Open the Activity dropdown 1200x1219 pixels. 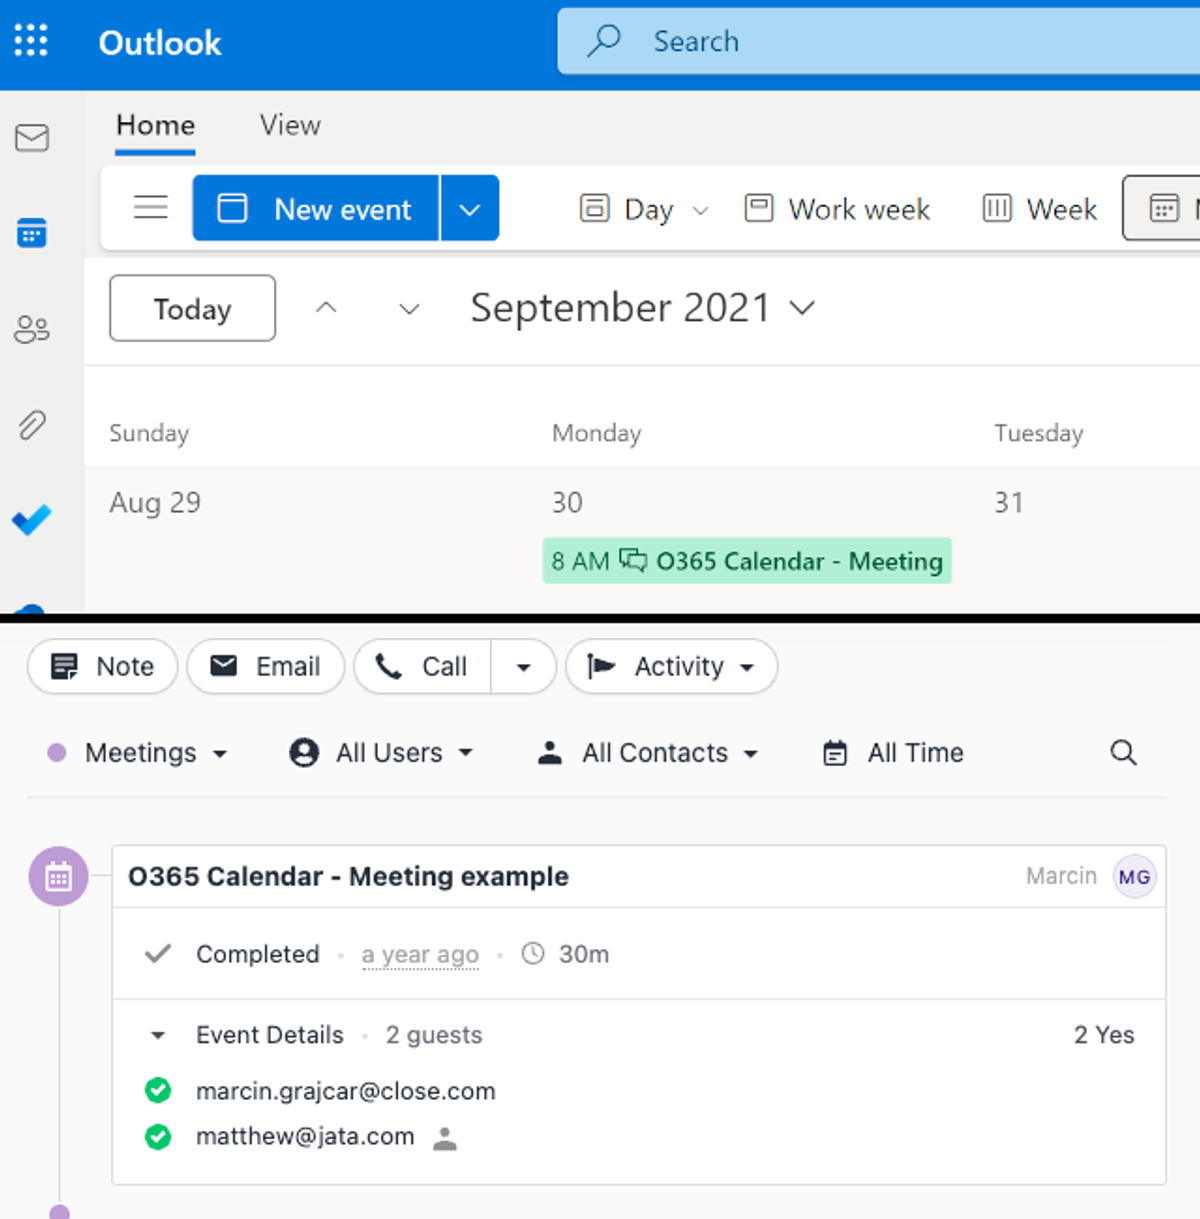point(671,666)
